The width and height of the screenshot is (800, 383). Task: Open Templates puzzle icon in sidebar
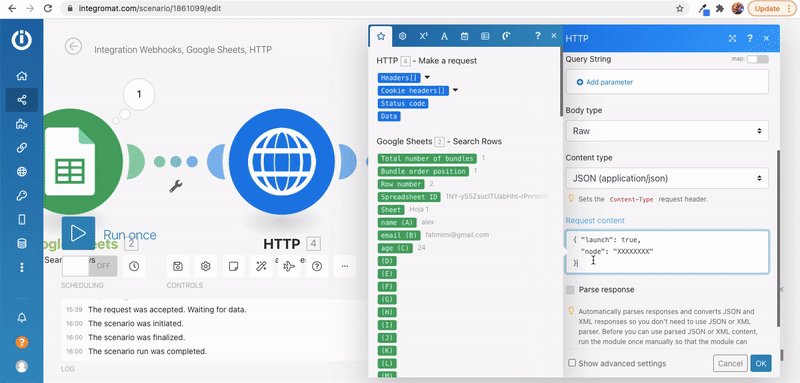click(x=21, y=124)
